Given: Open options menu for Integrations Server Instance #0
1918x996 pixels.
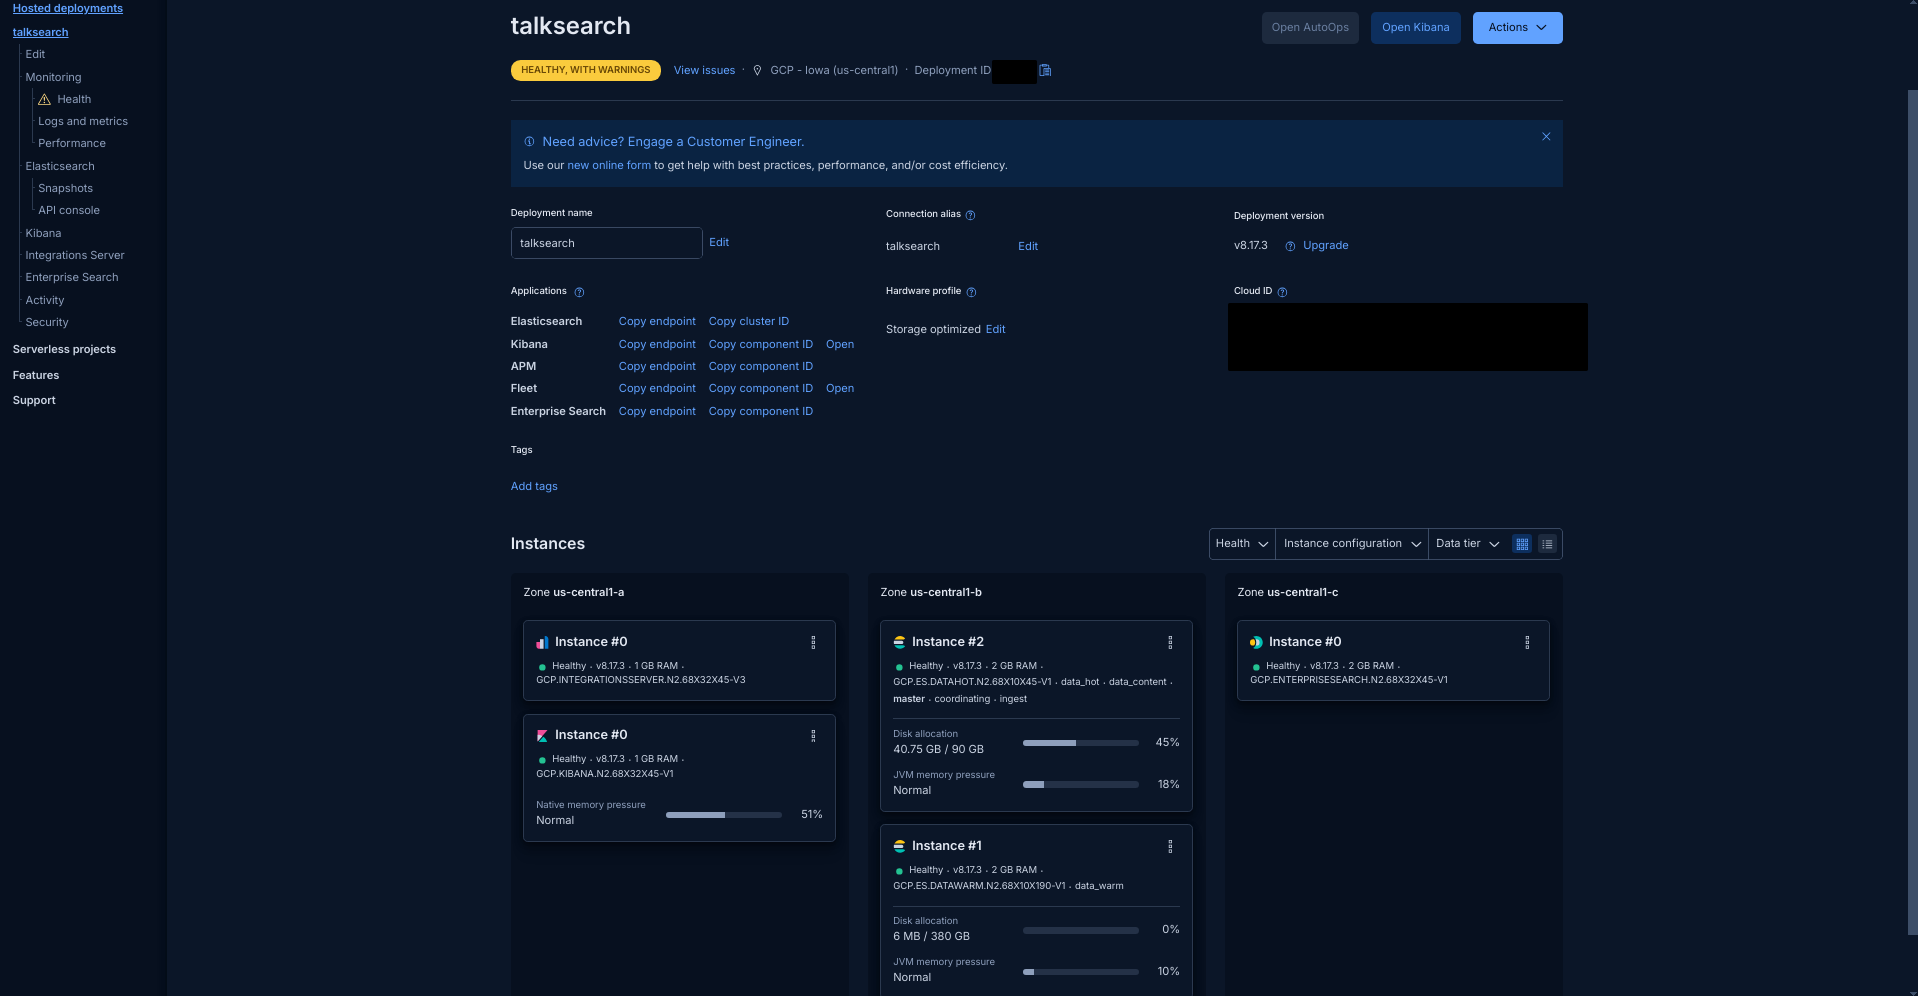Looking at the screenshot, I should click(813, 643).
